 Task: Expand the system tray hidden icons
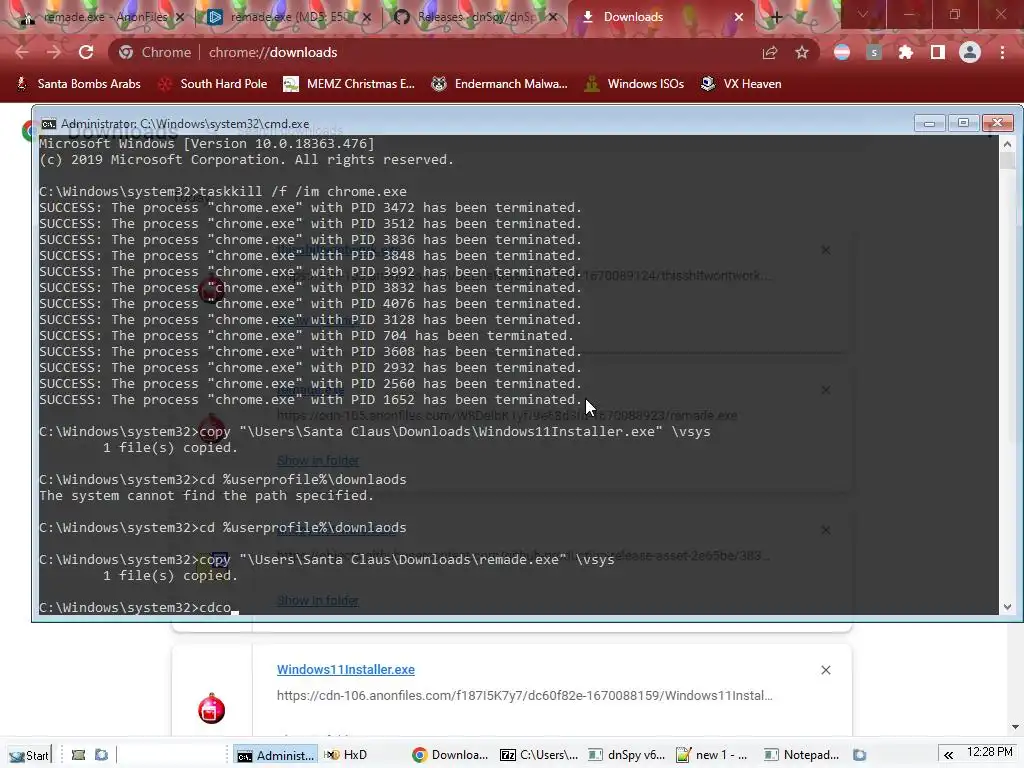click(x=948, y=755)
